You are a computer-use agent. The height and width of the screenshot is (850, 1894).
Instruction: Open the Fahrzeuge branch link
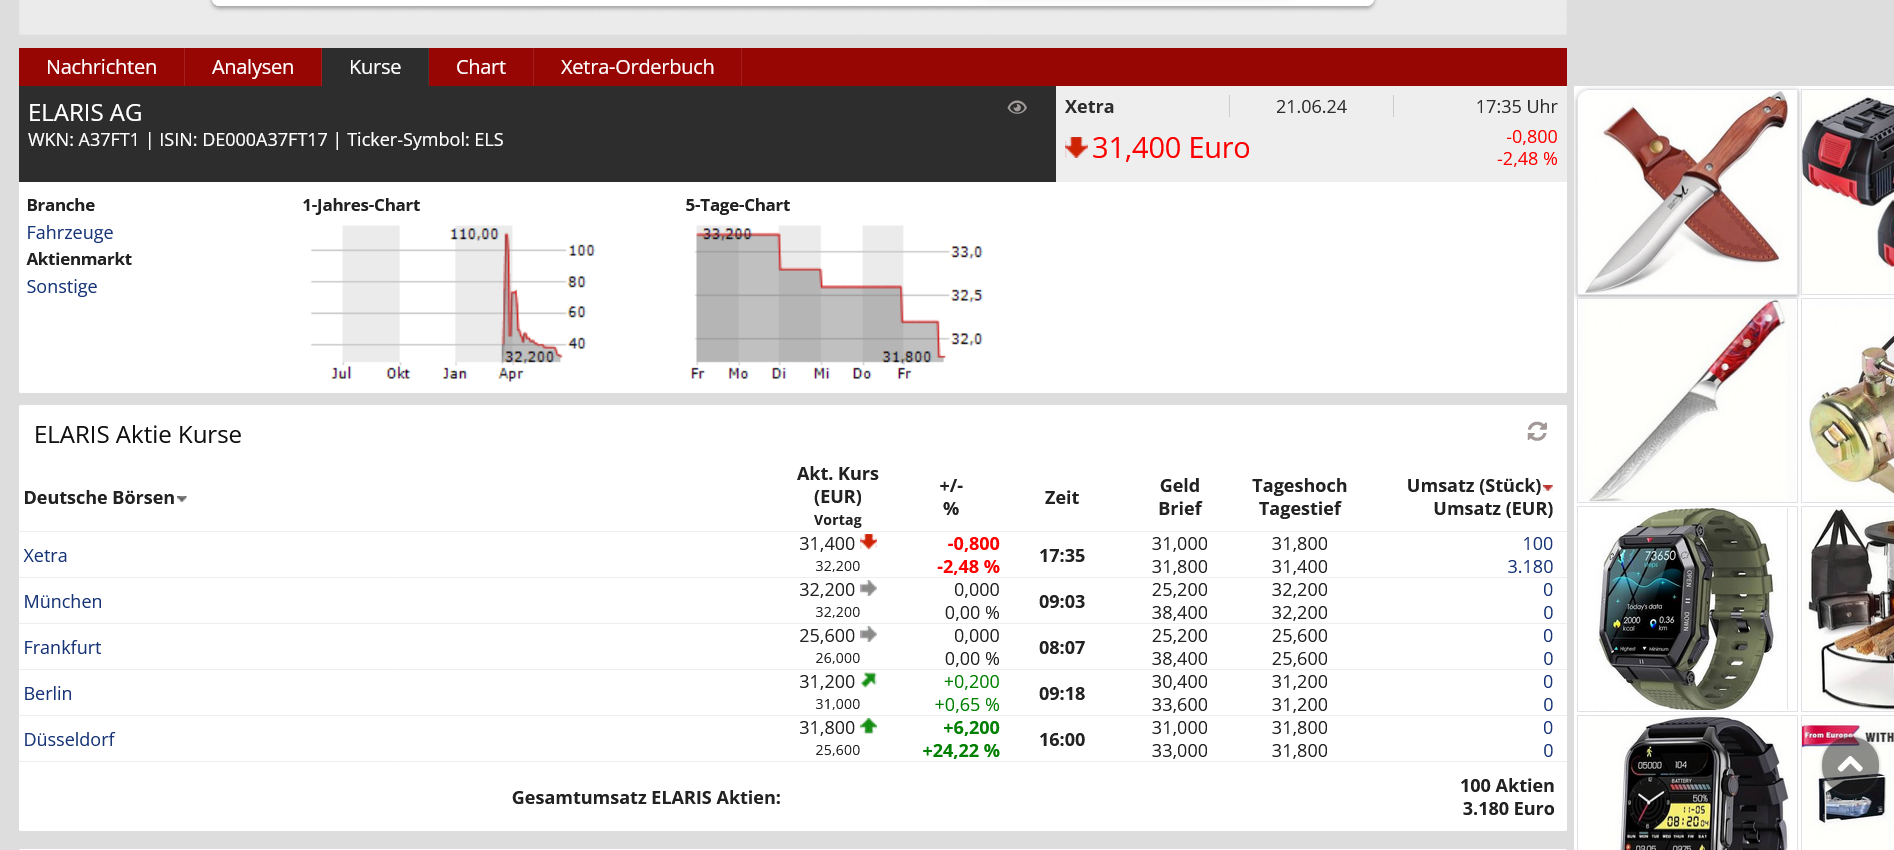[x=70, y=232]
